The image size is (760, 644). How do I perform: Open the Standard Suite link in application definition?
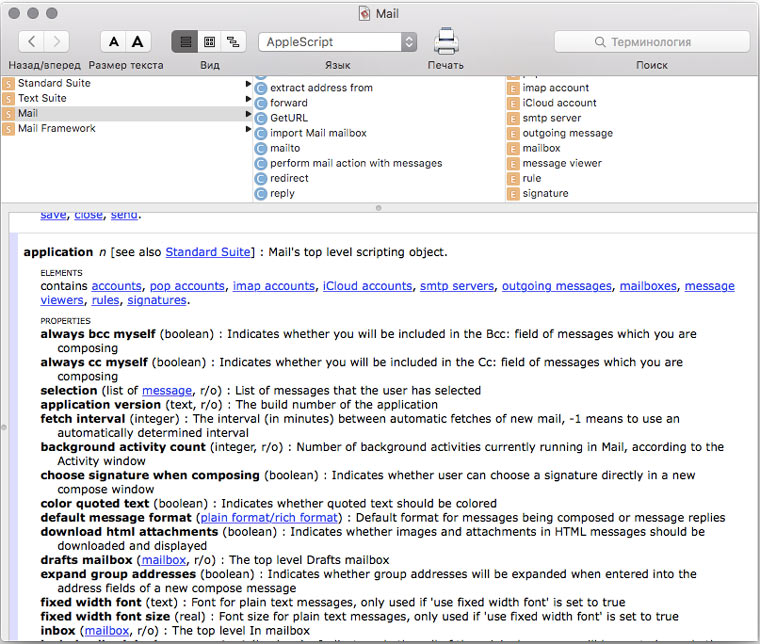tap(208, 252)
